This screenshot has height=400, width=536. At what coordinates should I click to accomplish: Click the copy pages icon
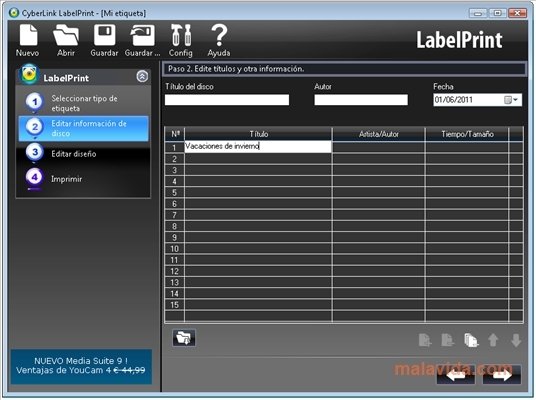471,340
